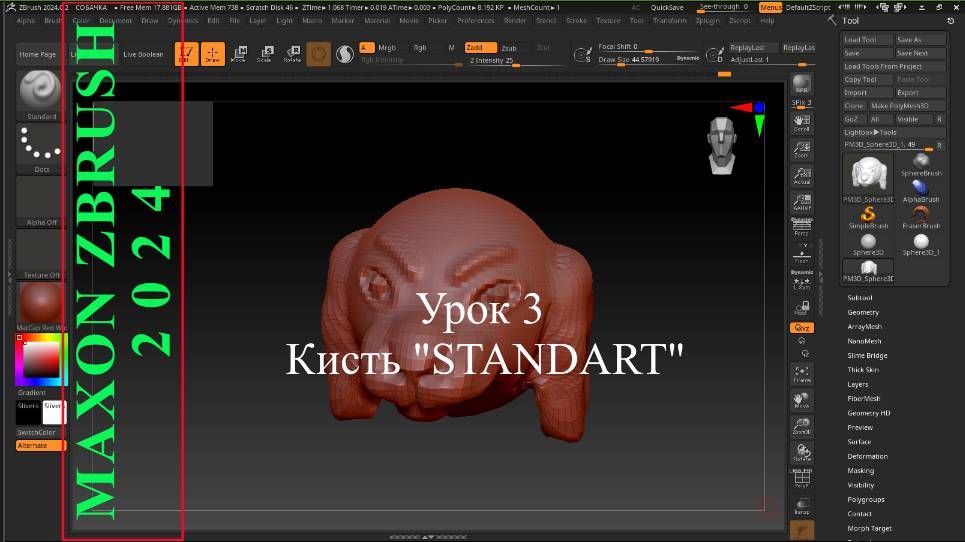This screenshot has height=542, width=965.
Task: Click the Load Tool button
Action: point(867,39)
